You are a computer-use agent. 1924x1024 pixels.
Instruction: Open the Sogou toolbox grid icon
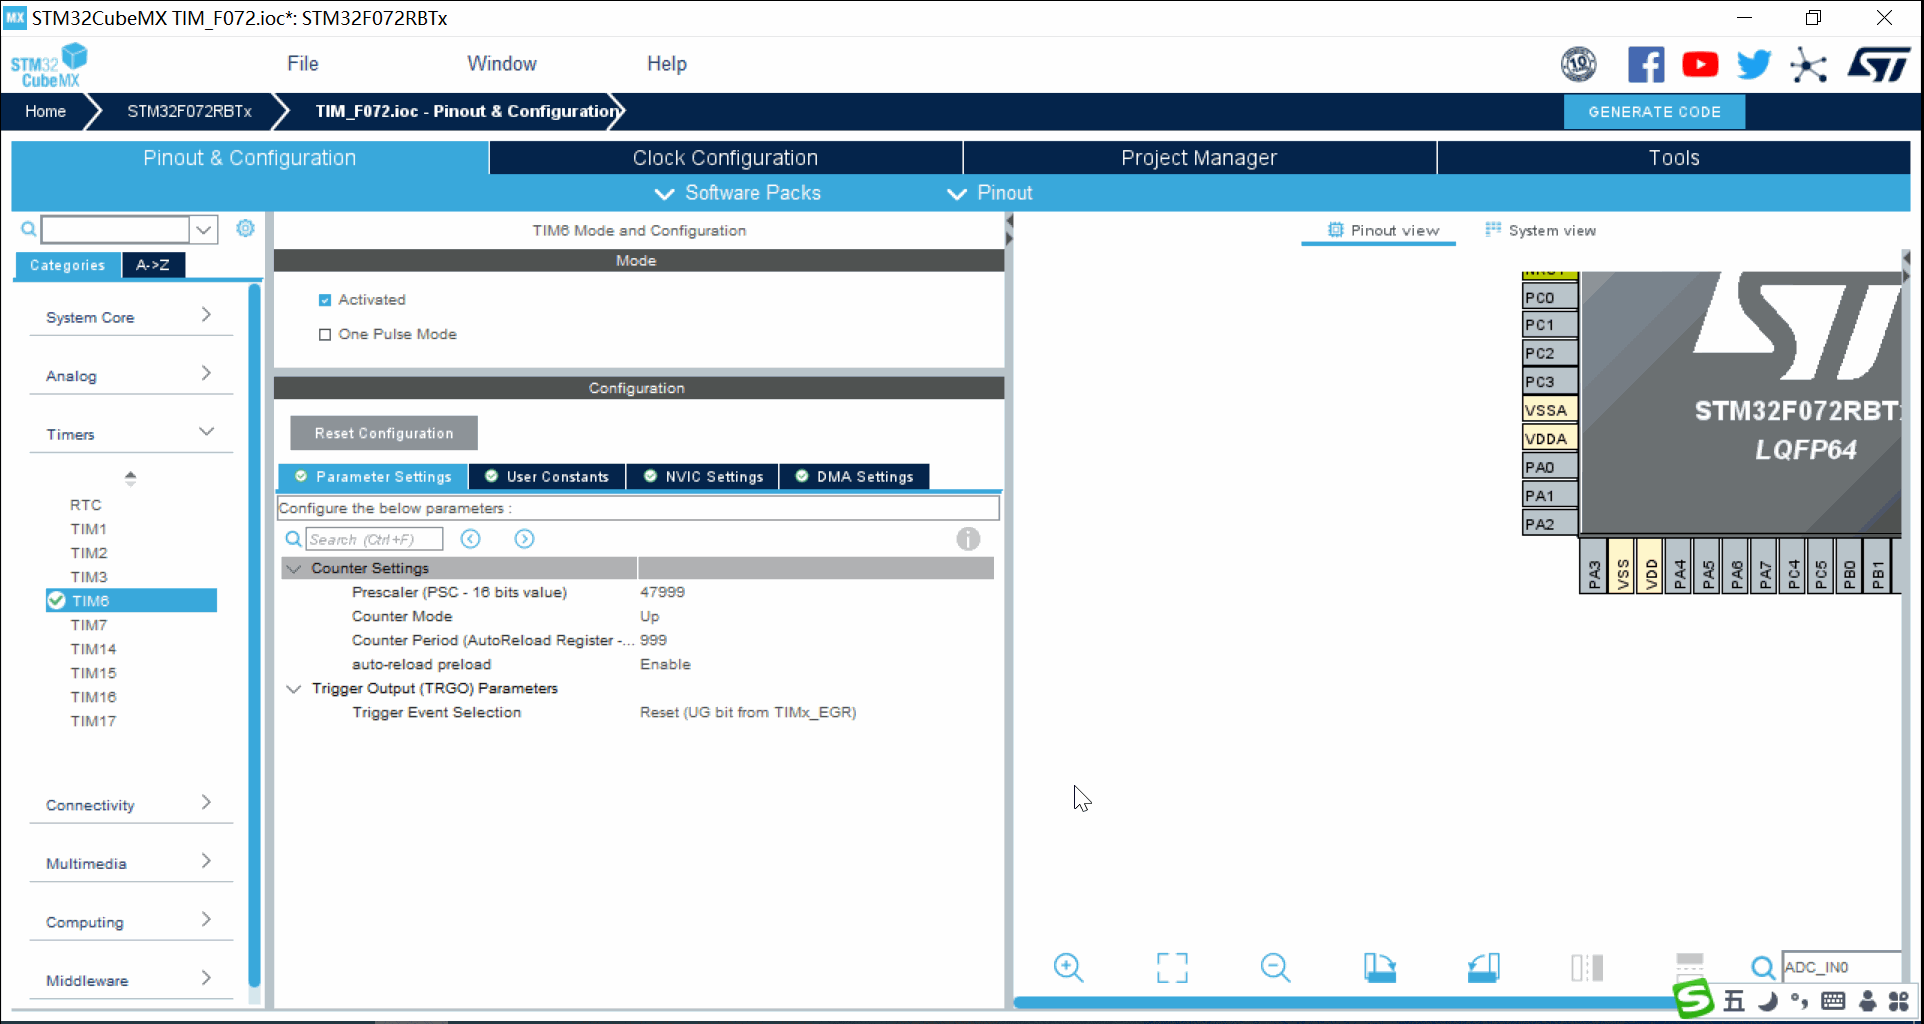pyautogui.click(x=1899, y=1001)
